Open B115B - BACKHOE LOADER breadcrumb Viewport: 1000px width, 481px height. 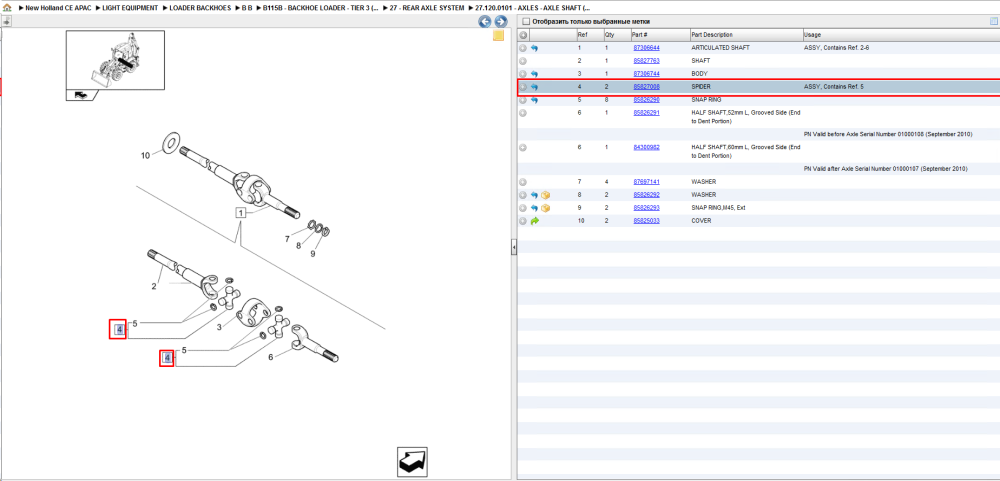click(x=321, y=8)
